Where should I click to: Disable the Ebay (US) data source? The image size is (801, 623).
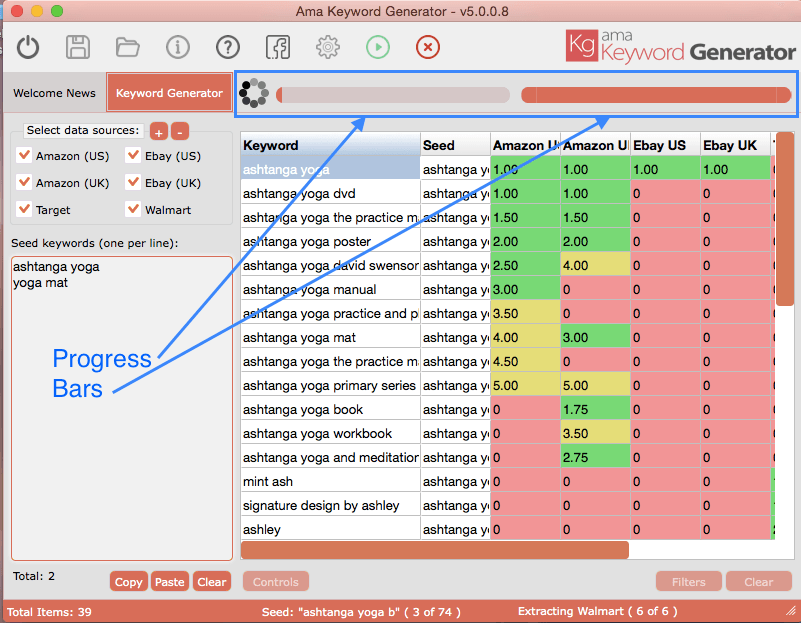tap(133, 155)
